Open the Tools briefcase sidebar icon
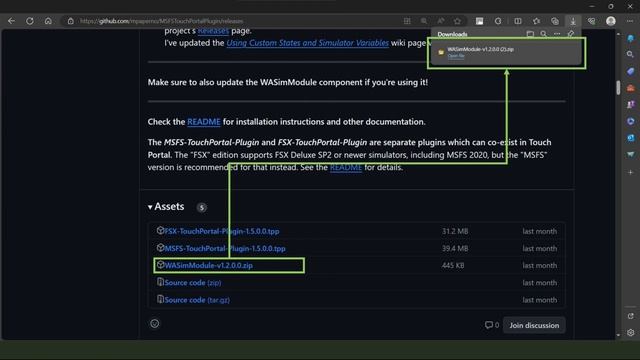Image resolution: width=640 pixels, height=360 pixels. (631, 88)
